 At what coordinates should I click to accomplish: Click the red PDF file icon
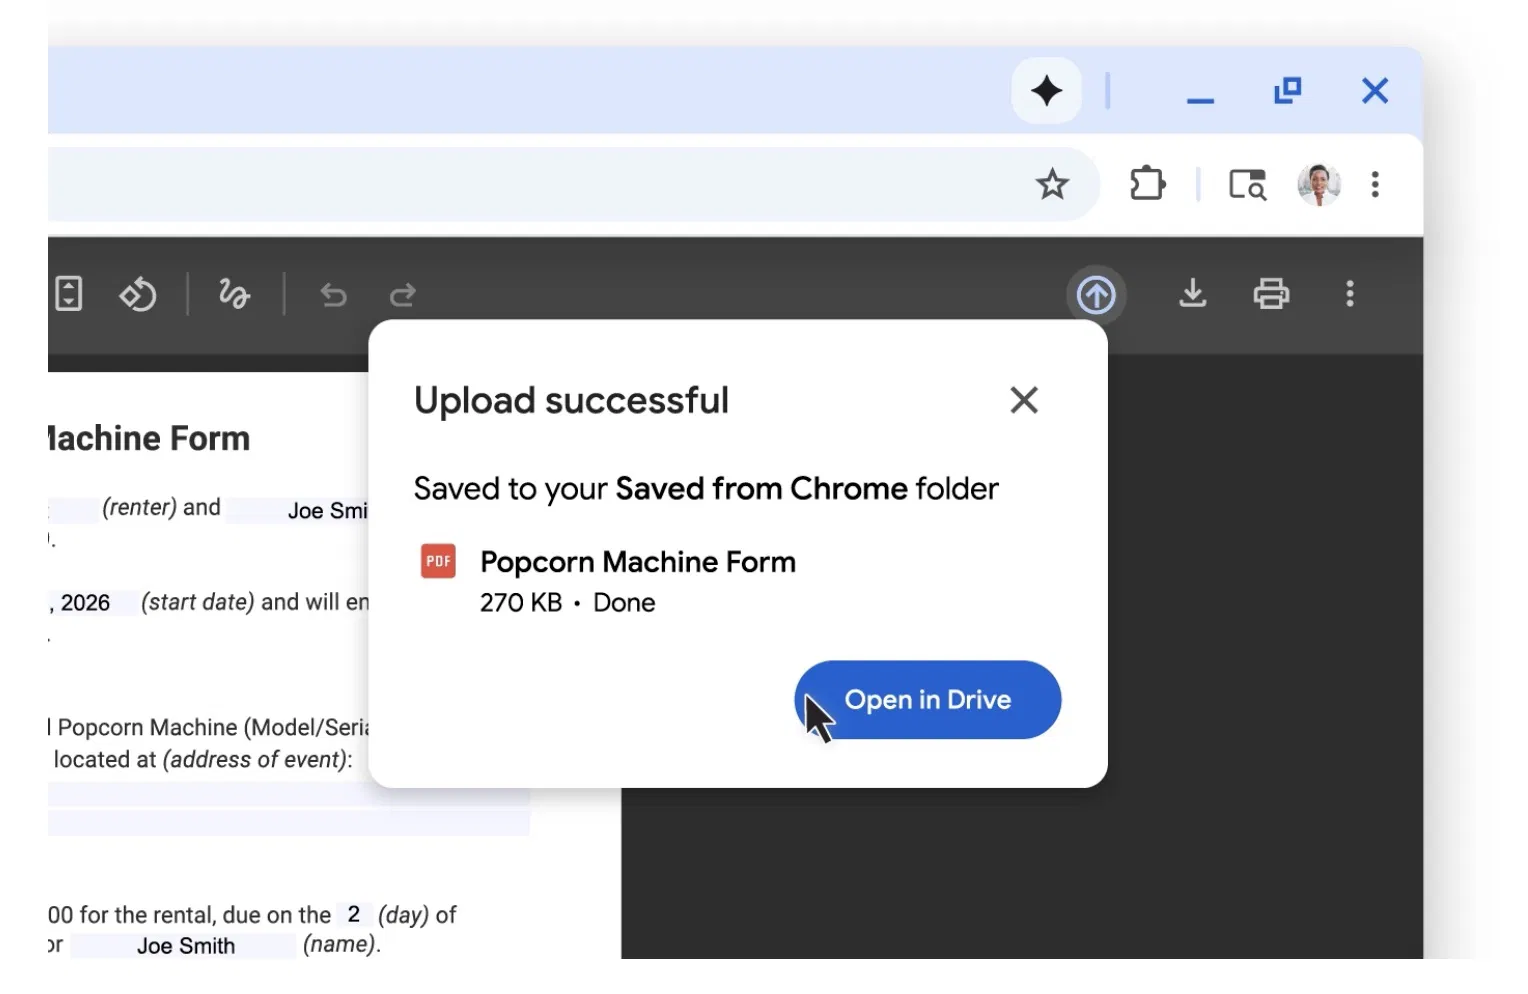pos(437,561)
